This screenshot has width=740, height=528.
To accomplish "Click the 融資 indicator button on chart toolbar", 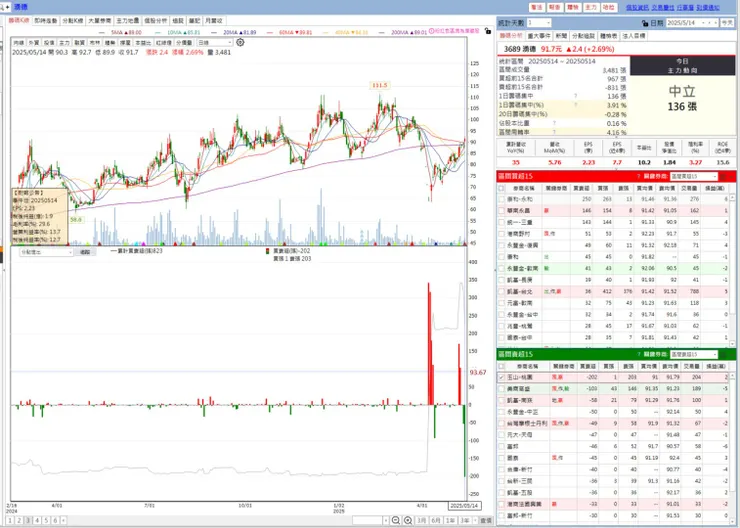I will (79, 42).
